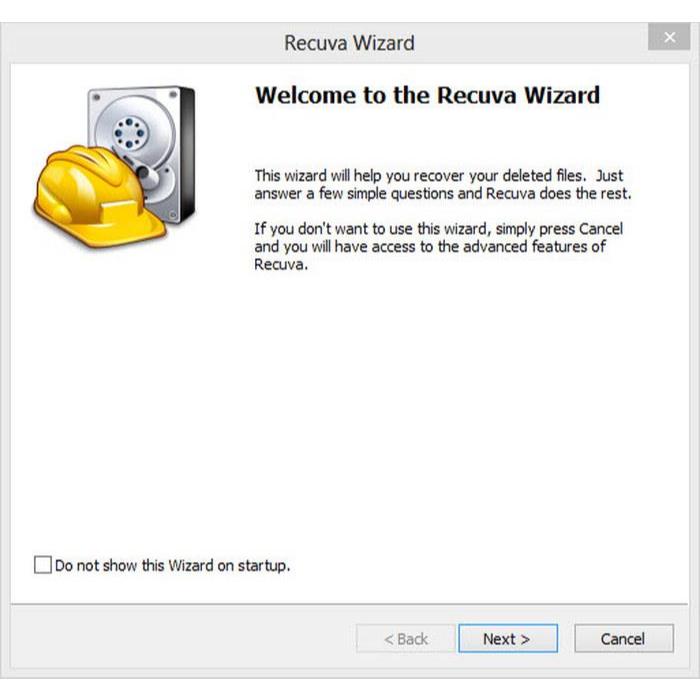
Task: Click the black side edge of the hard drive
Action: click(188, 152)
